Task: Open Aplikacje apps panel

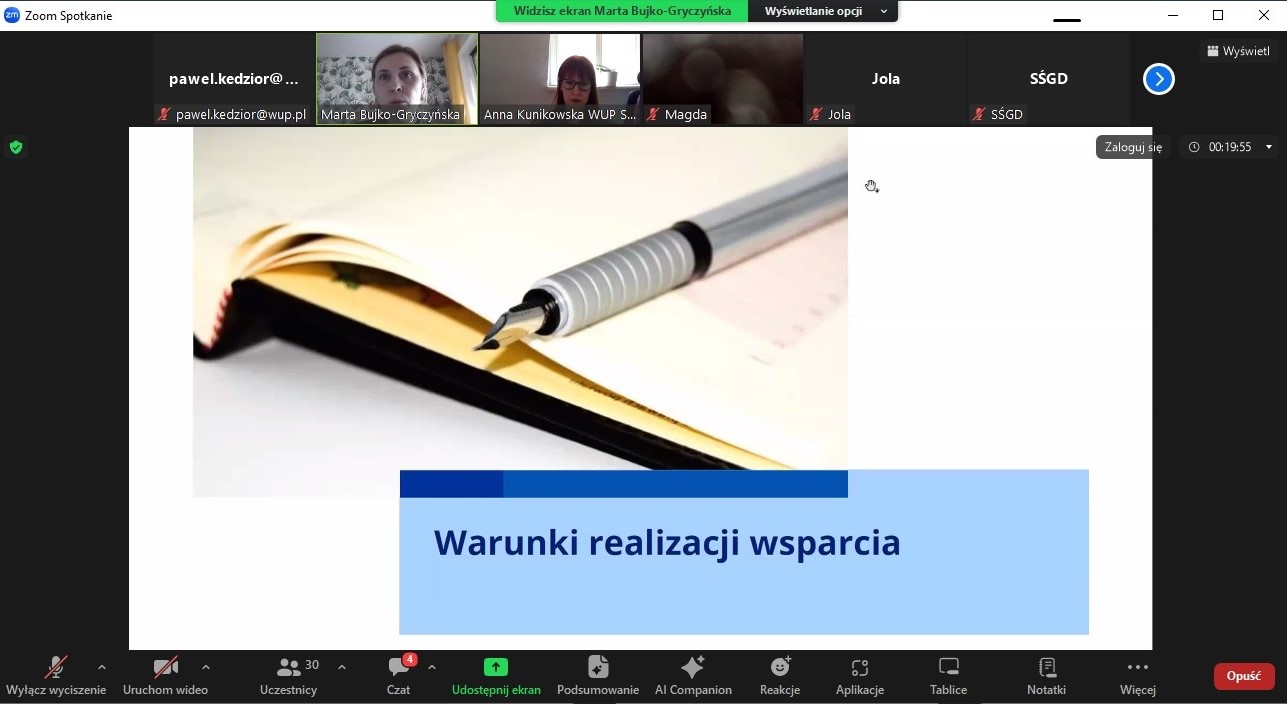Action: click(x=860, y=677)
